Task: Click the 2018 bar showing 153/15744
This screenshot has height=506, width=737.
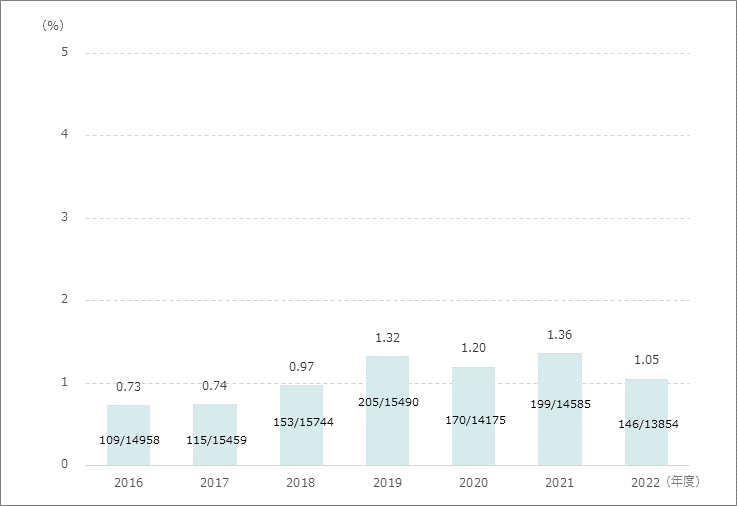Action: [x=301, y=425]
